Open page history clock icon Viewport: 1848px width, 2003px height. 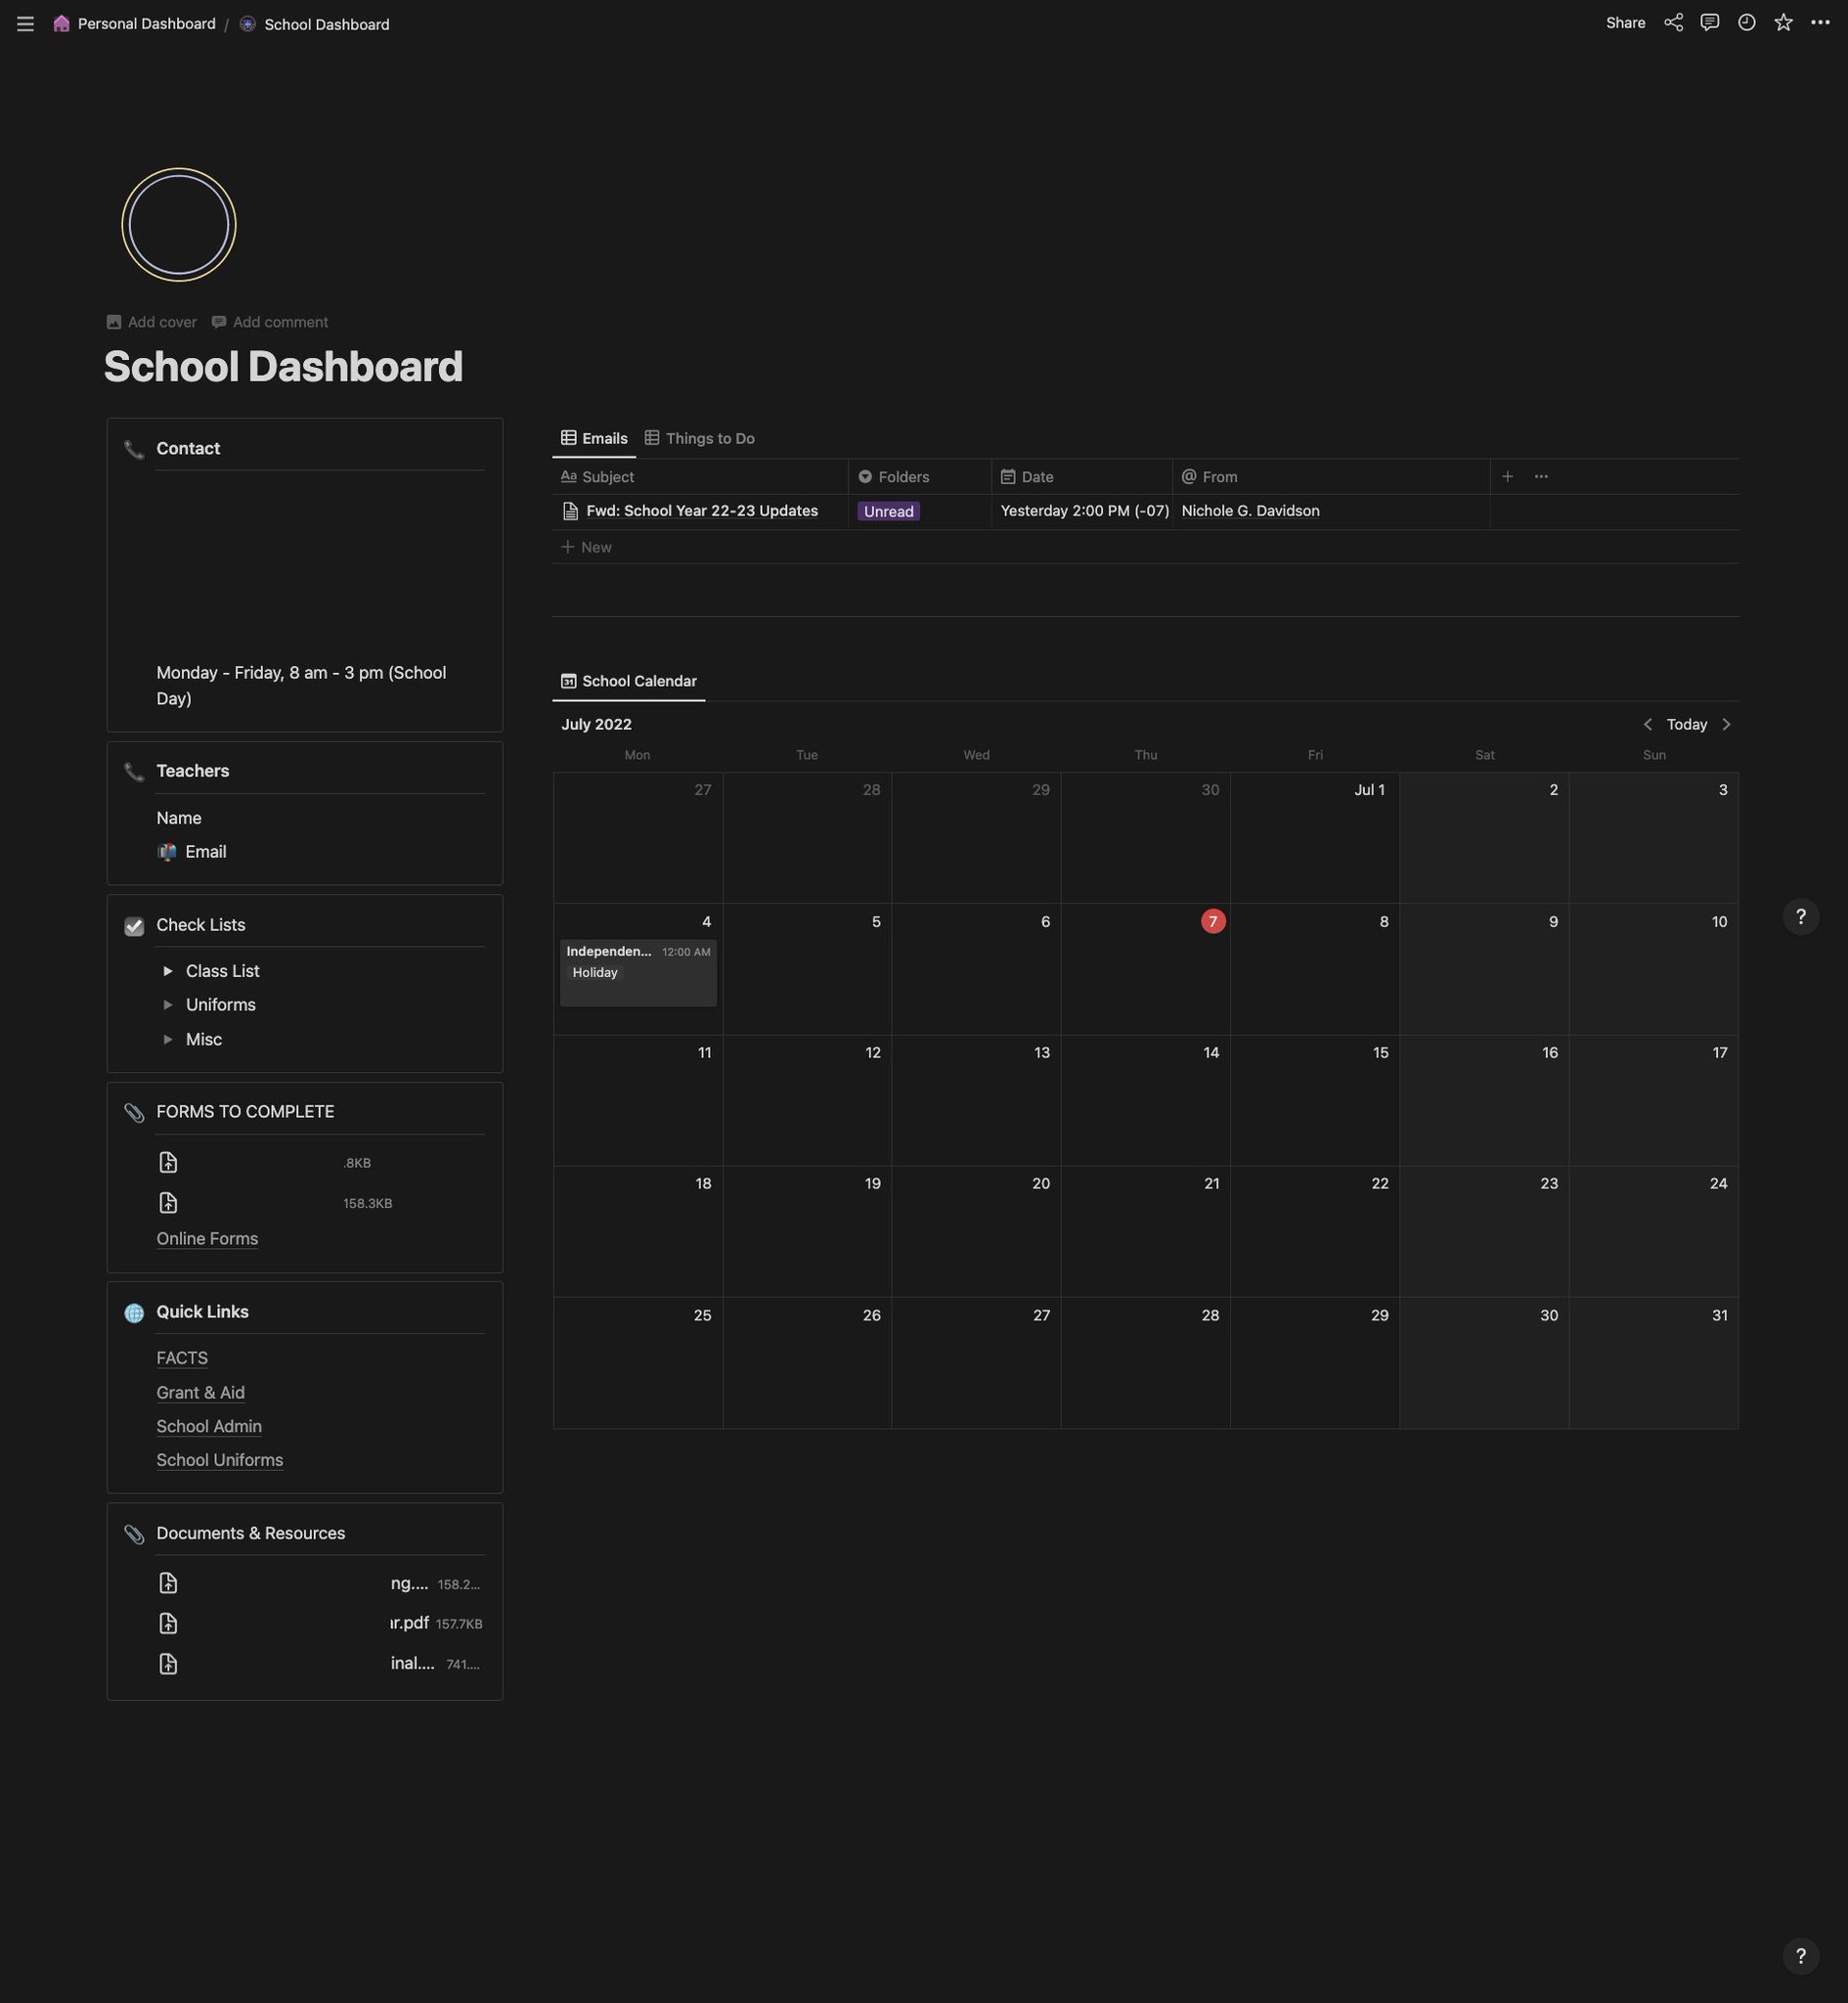(x=1747, y=23)
